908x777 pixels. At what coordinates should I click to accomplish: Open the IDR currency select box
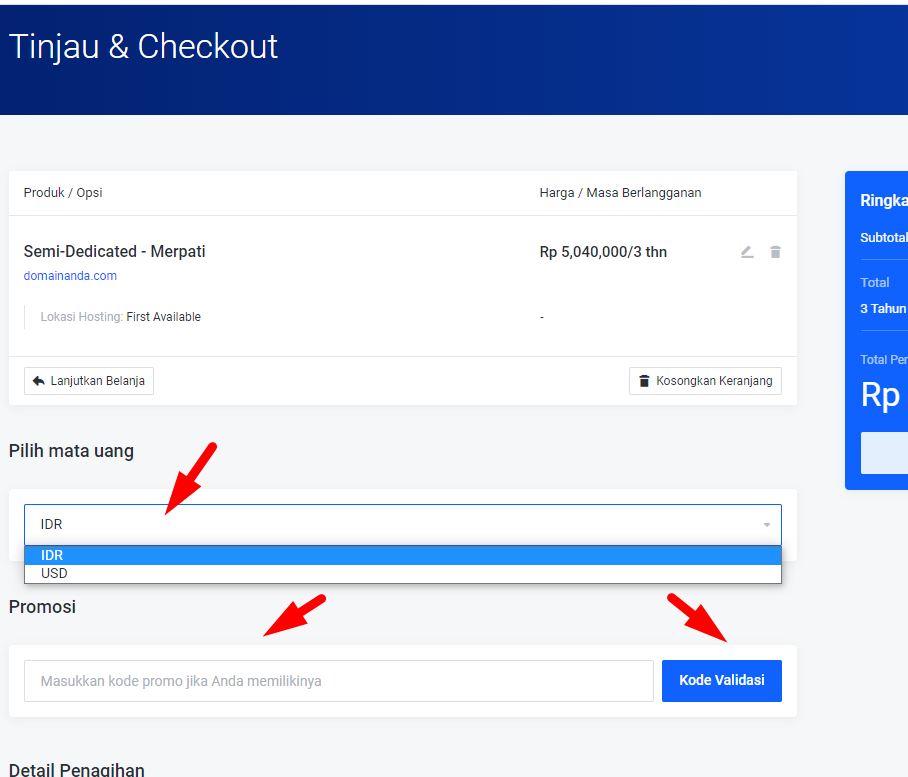pyautogui.click(x=400, y=525)
